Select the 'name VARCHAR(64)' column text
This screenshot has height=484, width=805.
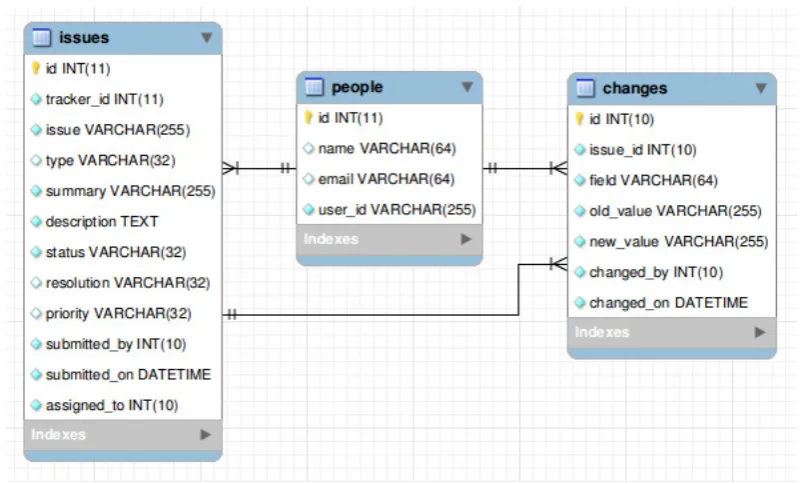click(387, 148)
